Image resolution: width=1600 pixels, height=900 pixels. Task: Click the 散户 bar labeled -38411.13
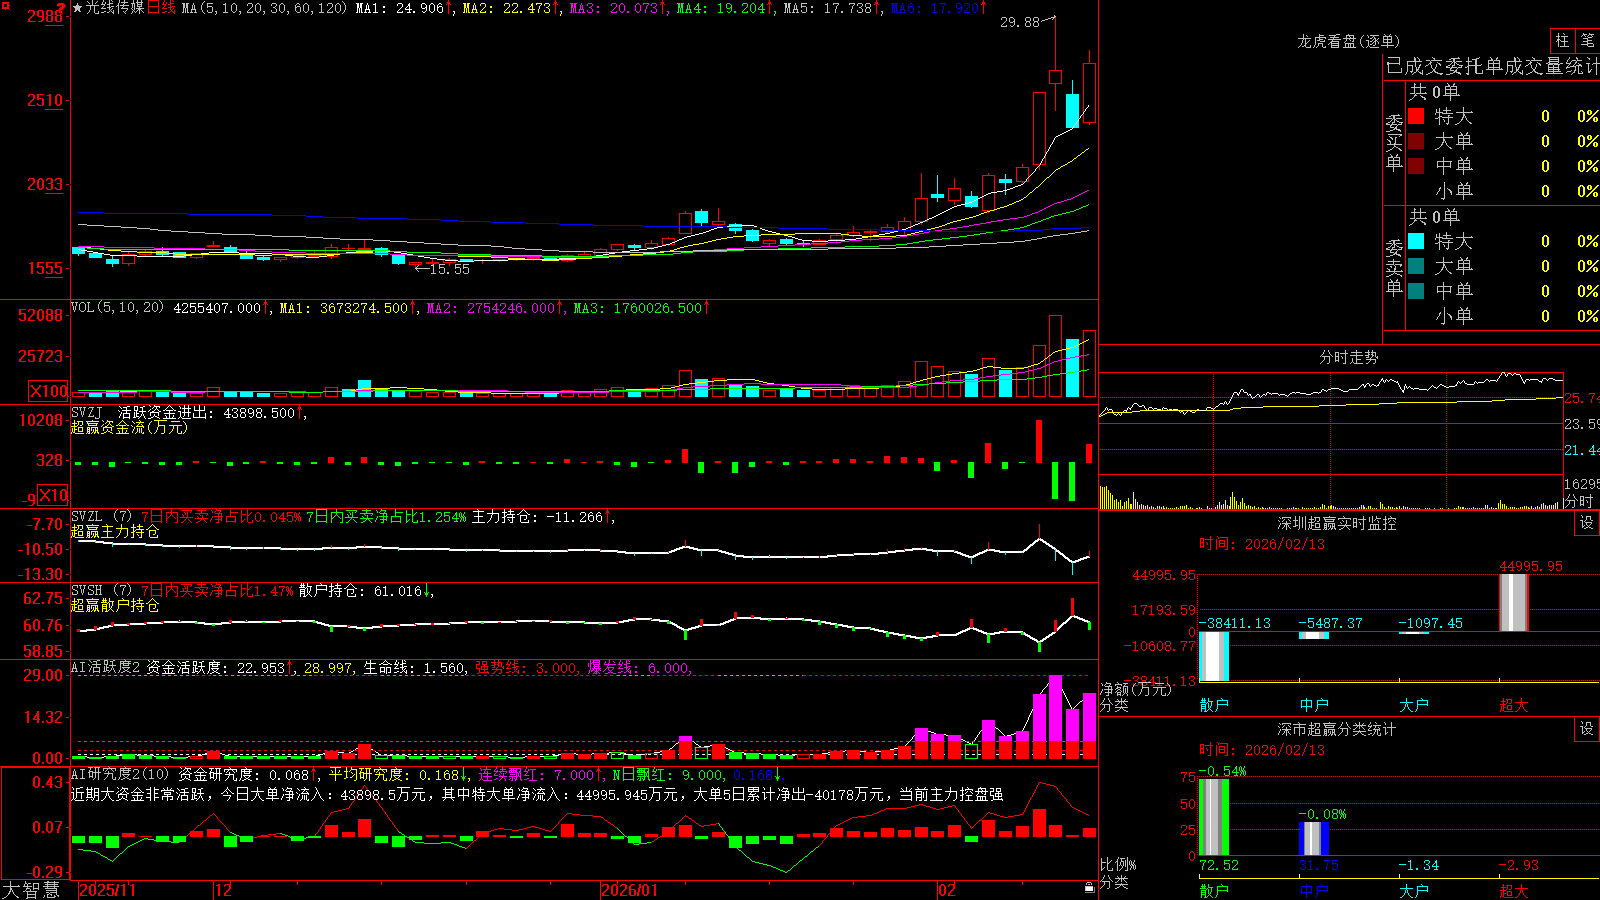pos(1214,656)
